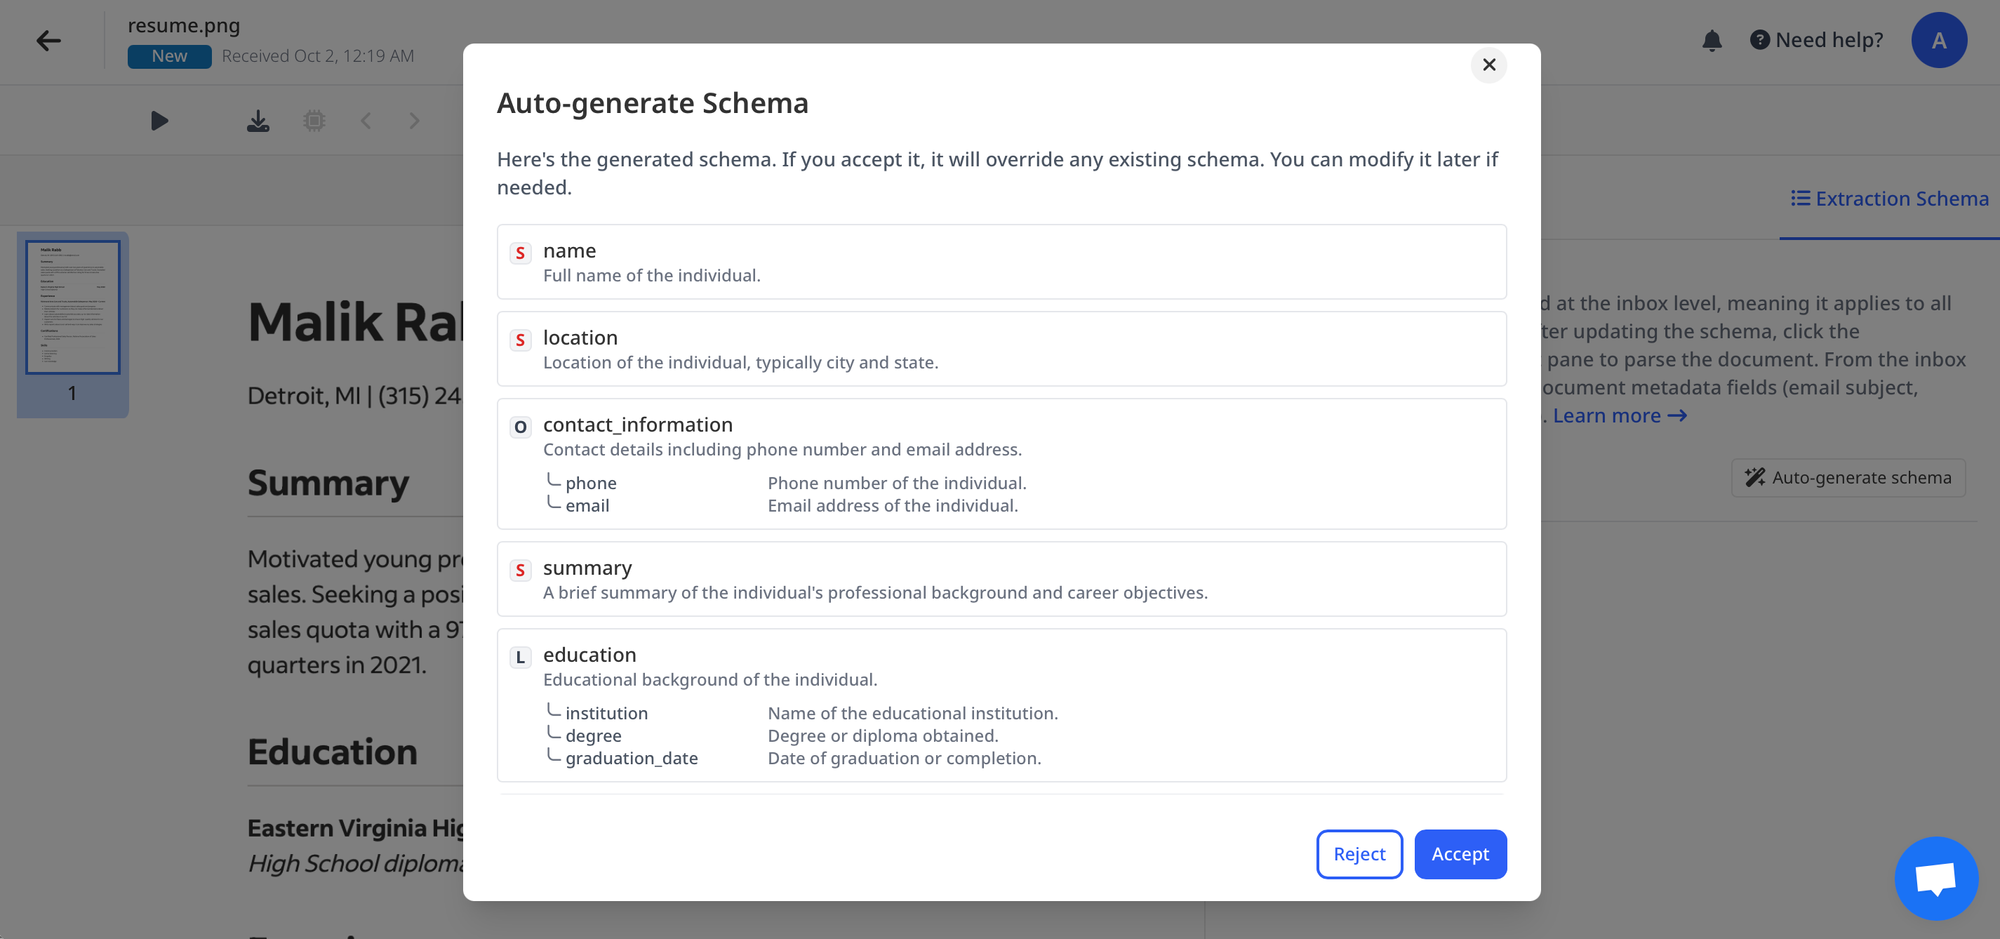
Task: Go to next document chevron
Action: click(x=414, y=121)
